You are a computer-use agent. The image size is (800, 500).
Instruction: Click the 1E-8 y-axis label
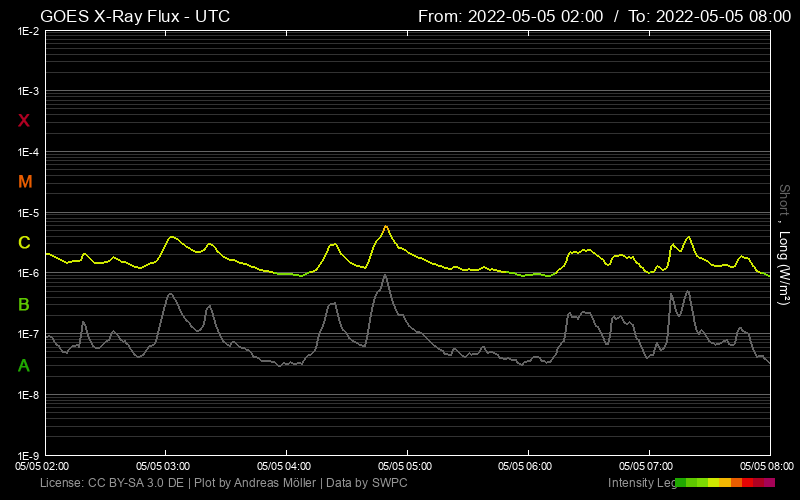click(29, 395)
